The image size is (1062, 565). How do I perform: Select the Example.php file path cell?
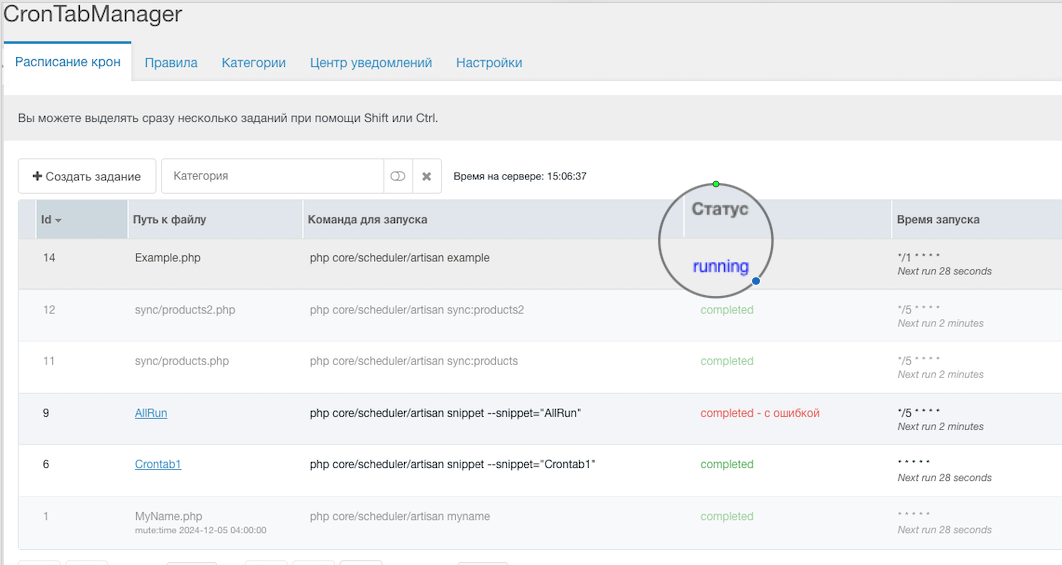168,257
